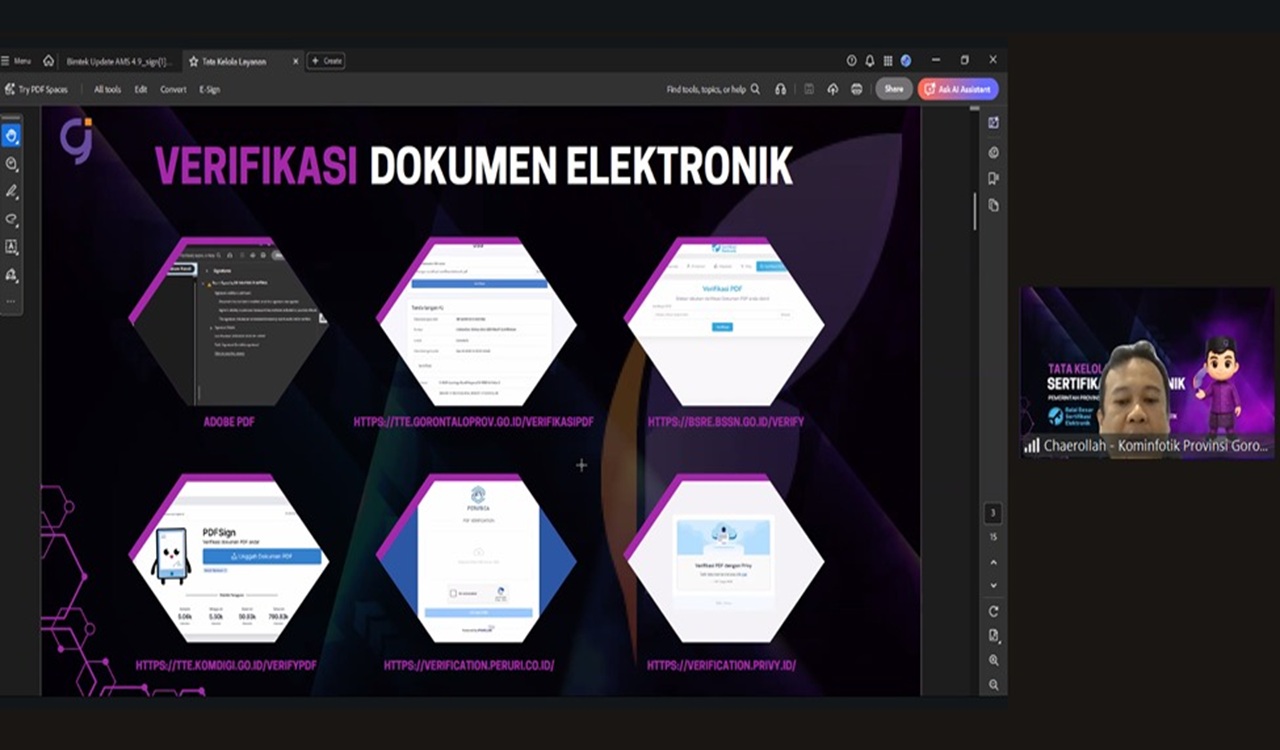Click the Privy verification hexagon thumbnail

point(724,558)
